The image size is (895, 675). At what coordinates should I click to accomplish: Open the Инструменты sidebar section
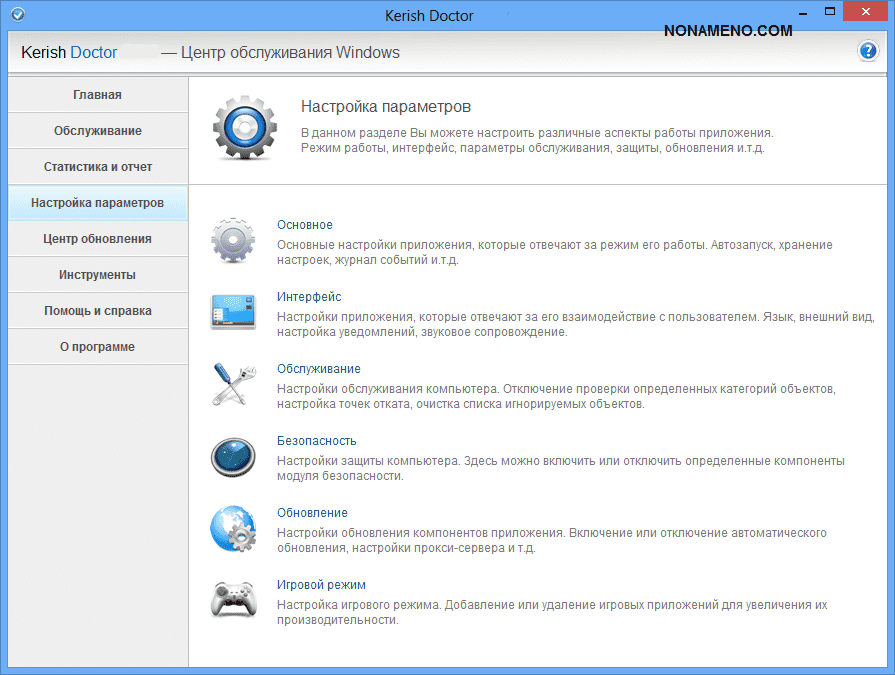click(97, 275)
